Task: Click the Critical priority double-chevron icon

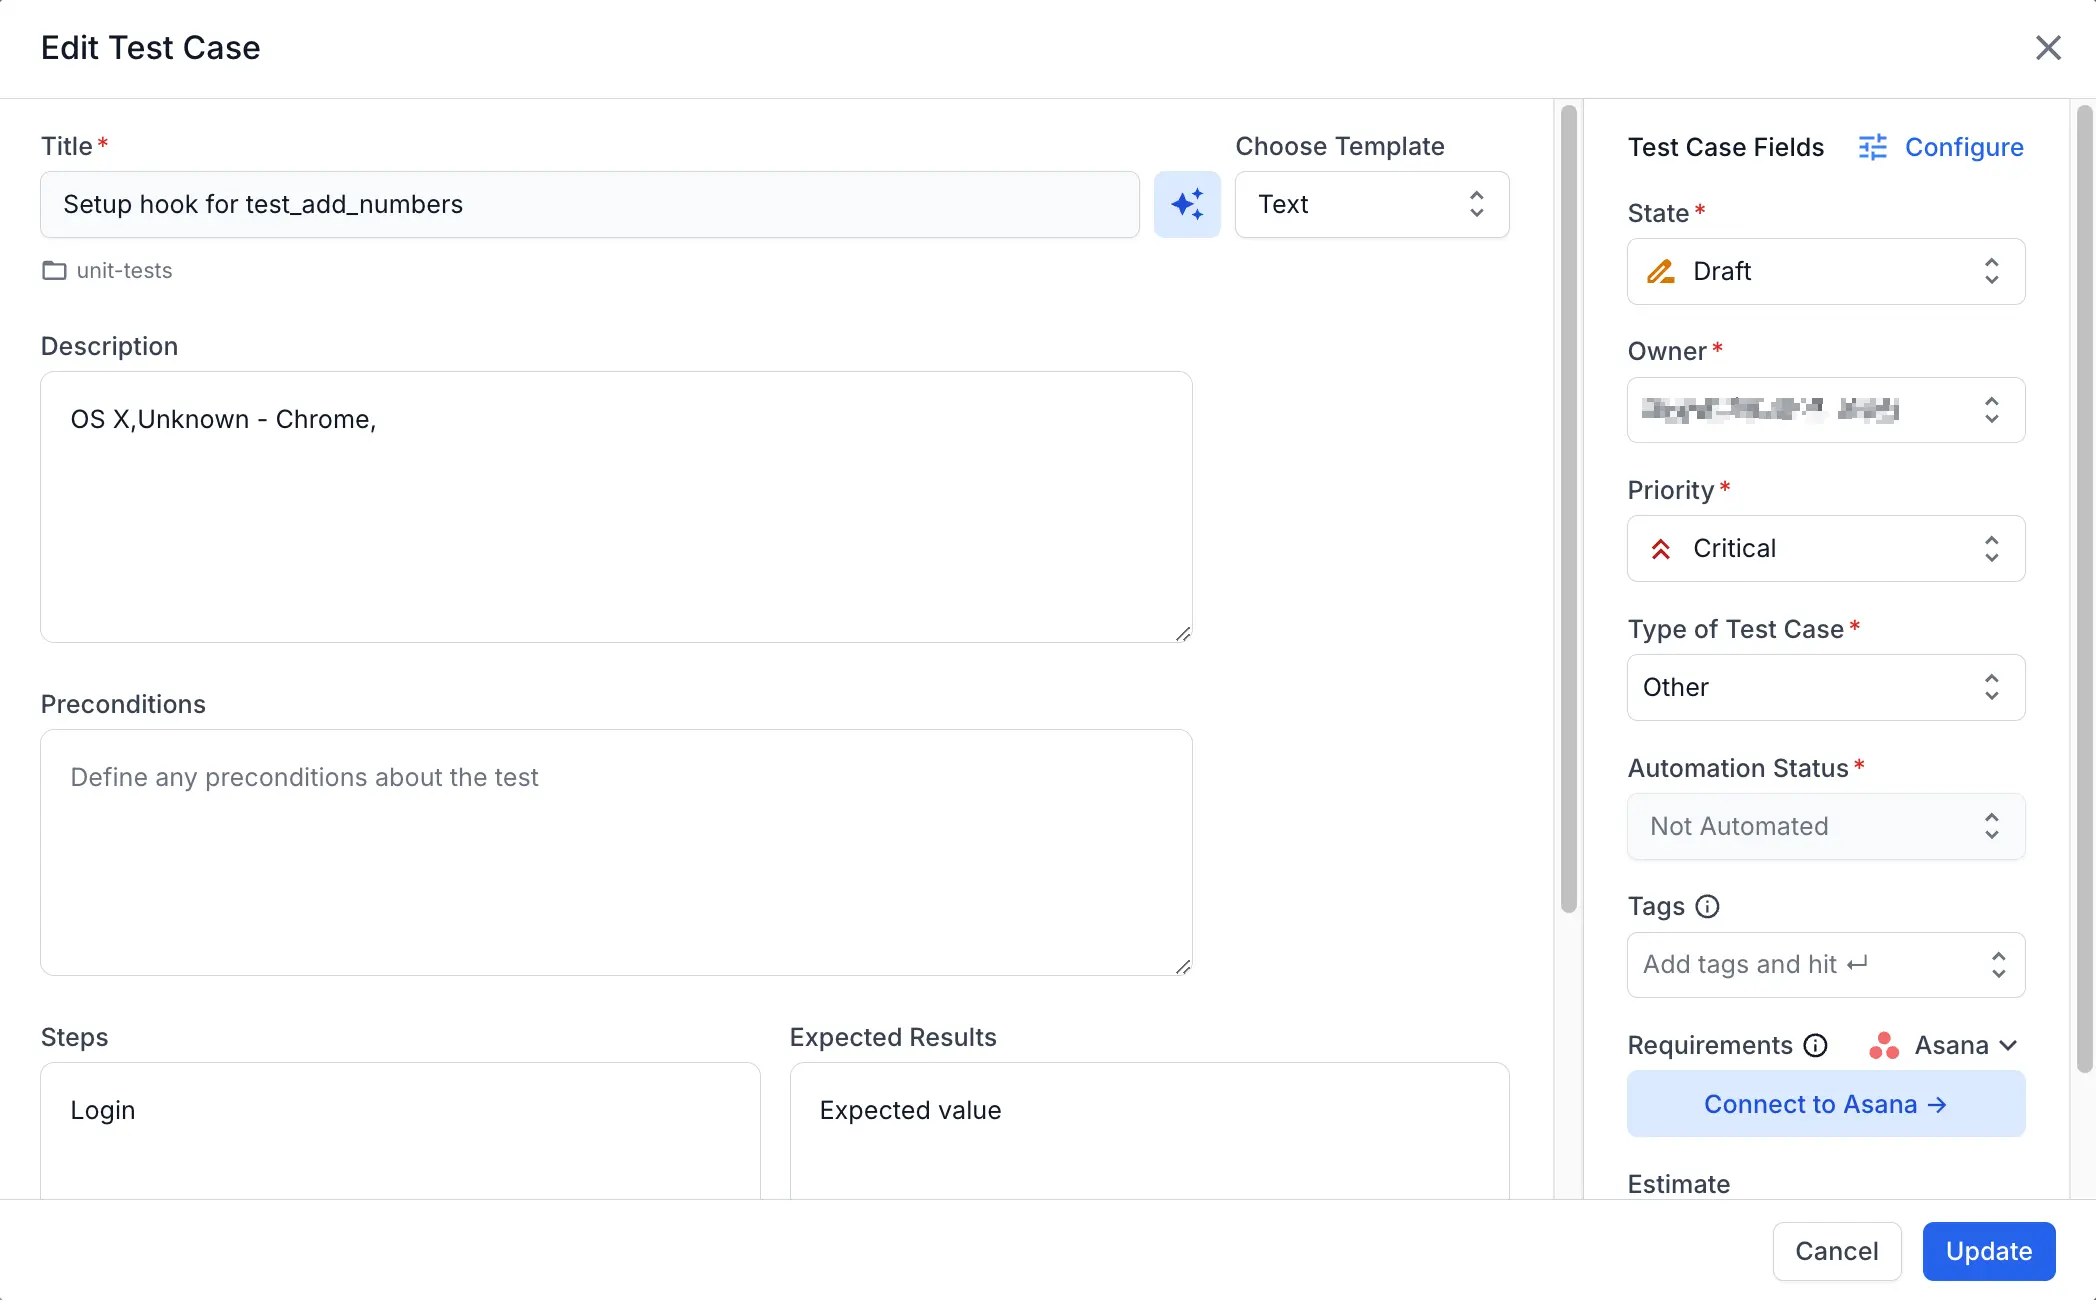Action: tap(1661, 548)
